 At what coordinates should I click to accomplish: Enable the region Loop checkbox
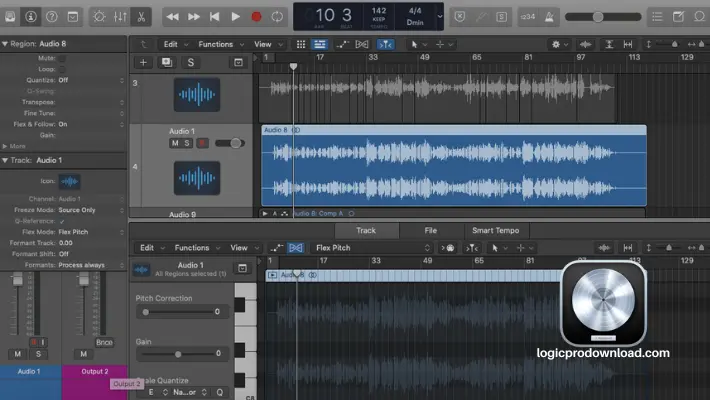pos(62,69)
